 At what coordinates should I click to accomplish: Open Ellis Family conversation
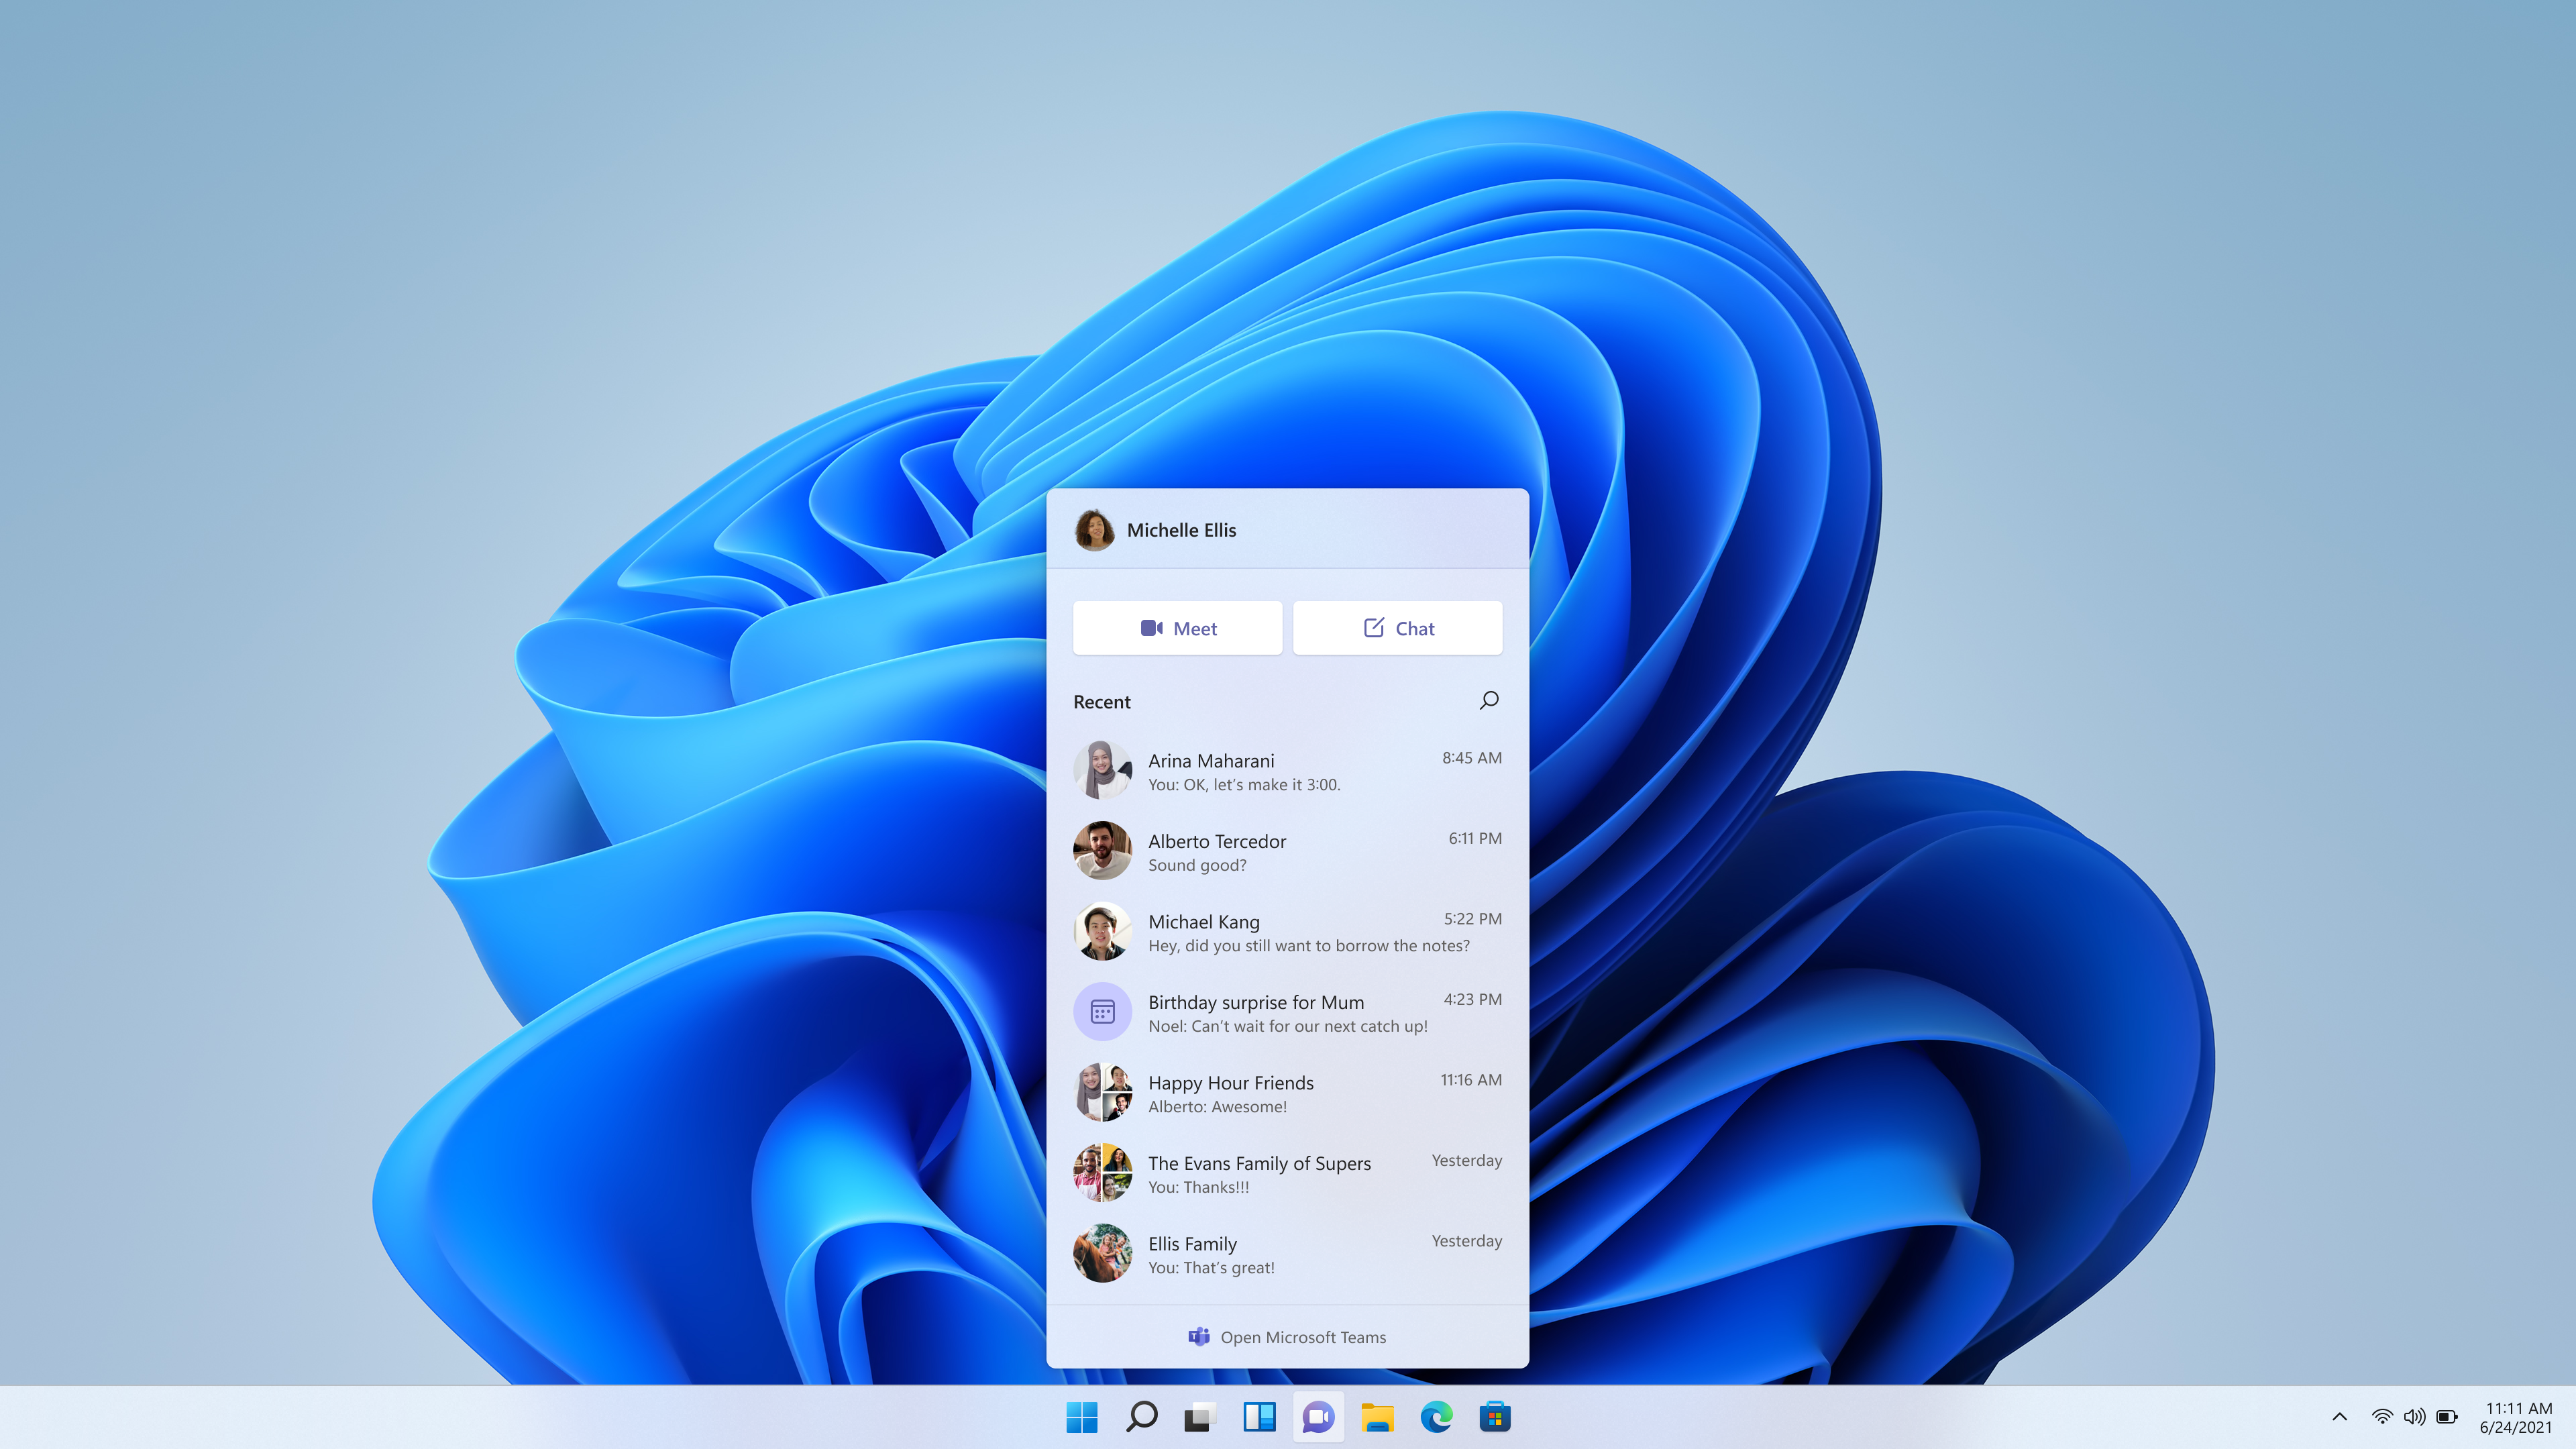(1288, 1252)
